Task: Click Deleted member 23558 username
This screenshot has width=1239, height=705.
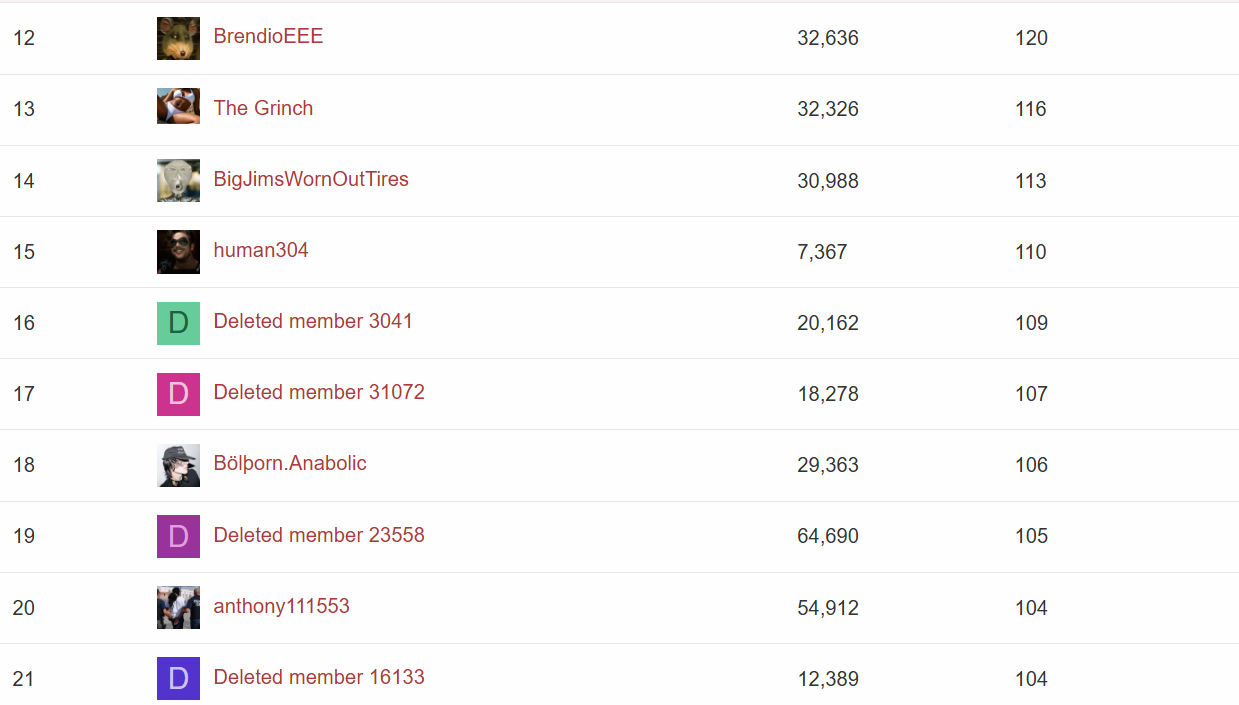Action: [319, 535]
